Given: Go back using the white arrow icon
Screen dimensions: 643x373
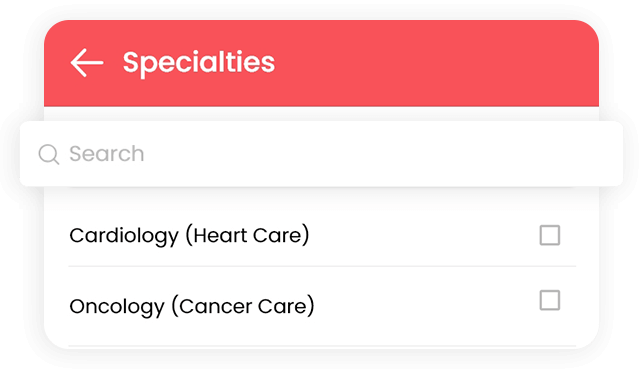Looking at the screenshot, I should (x=87, y=63).
